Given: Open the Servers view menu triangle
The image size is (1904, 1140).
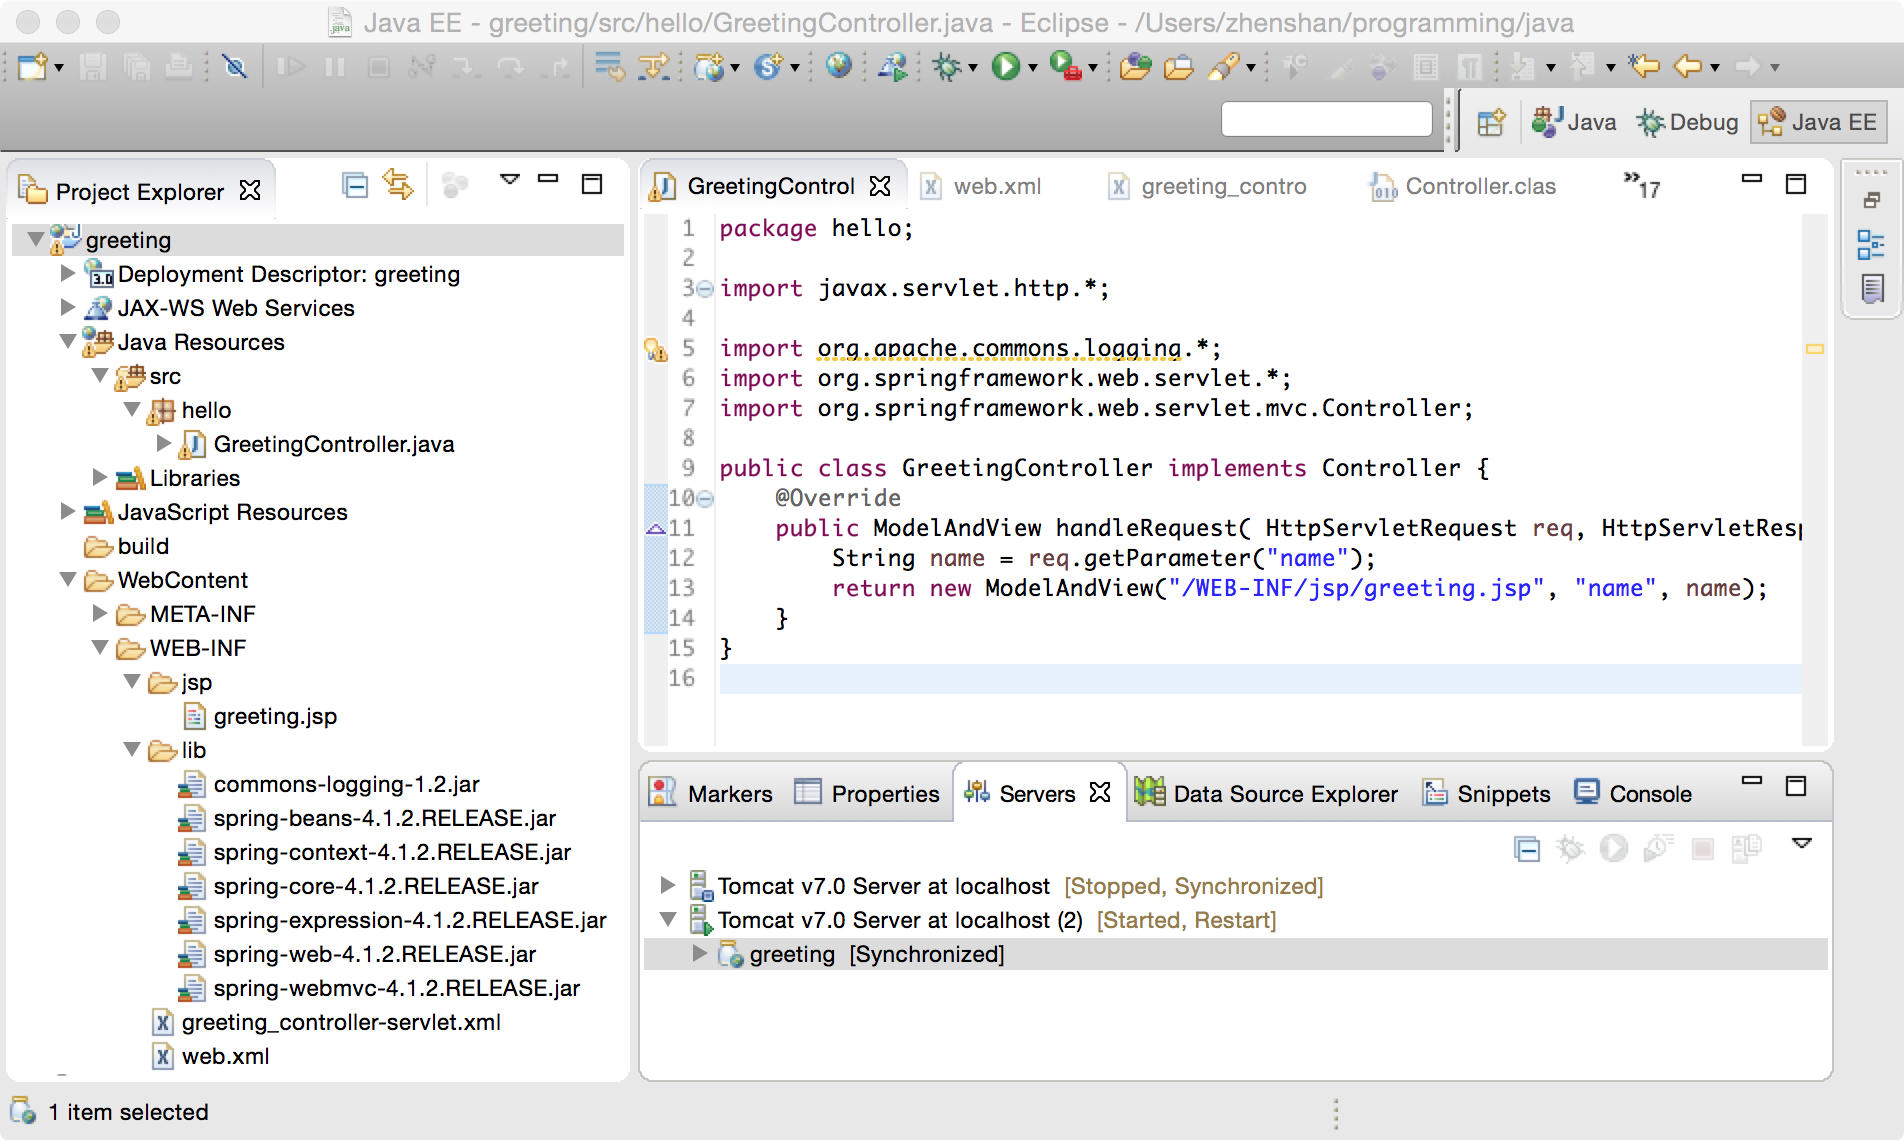Looking at the screenshot, I should tap(1802, 844).
